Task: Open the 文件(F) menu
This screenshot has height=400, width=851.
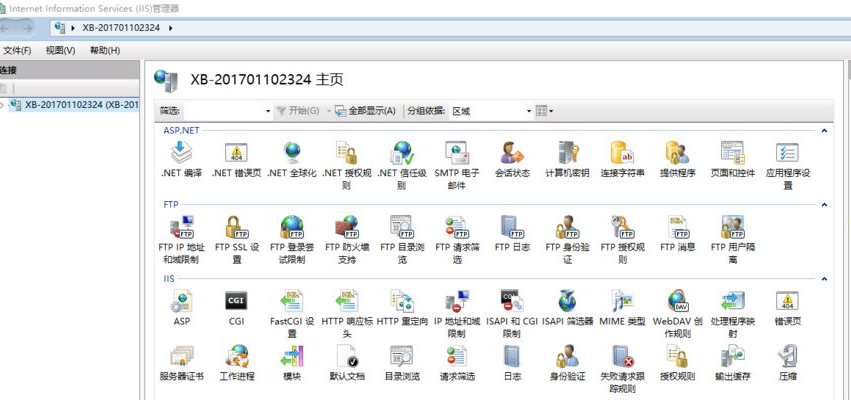Action: click(17, 50)
